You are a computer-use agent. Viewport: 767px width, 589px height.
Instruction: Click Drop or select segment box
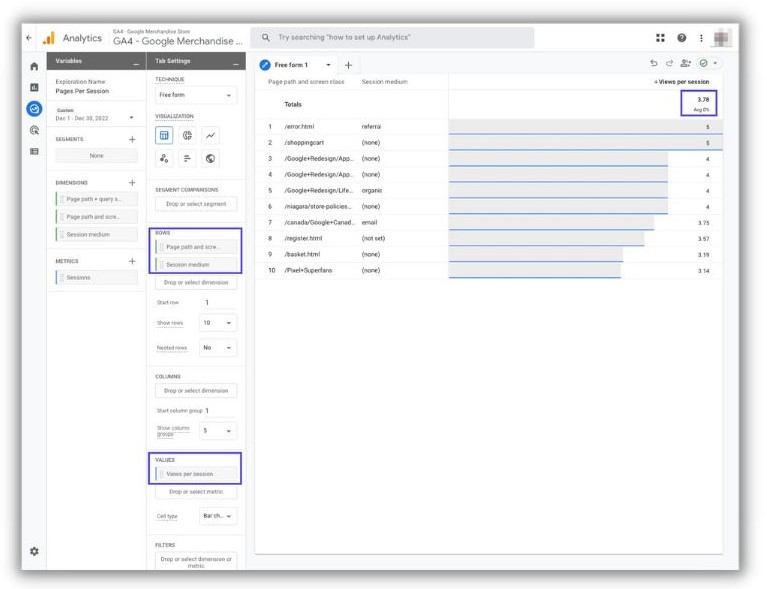click(196, 204)
